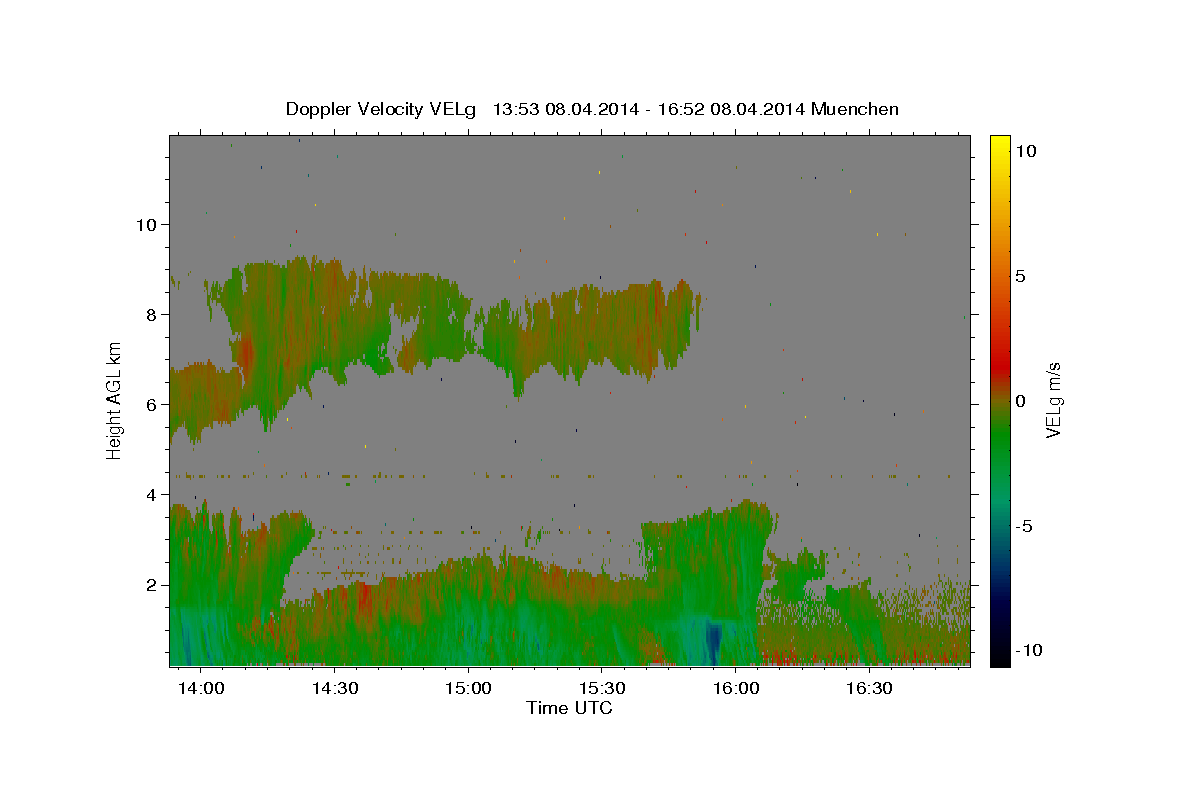Click the low cloud layer near 14:40 at 1.5 km
Screen dimensions: 1200x800
[379, 608]
